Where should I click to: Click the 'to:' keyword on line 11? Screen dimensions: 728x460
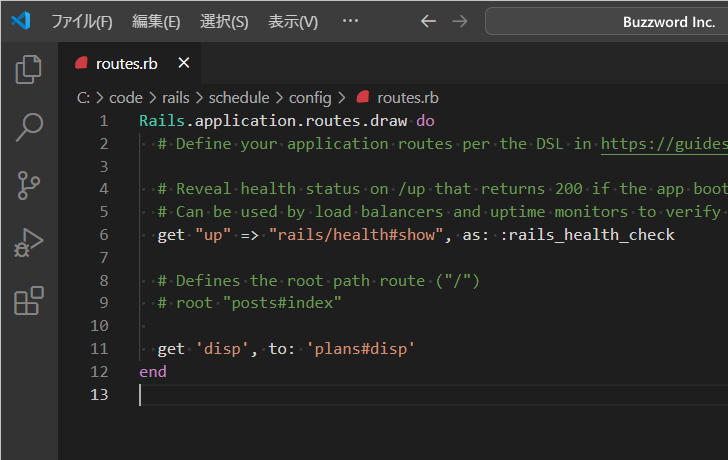click(282, 349)
